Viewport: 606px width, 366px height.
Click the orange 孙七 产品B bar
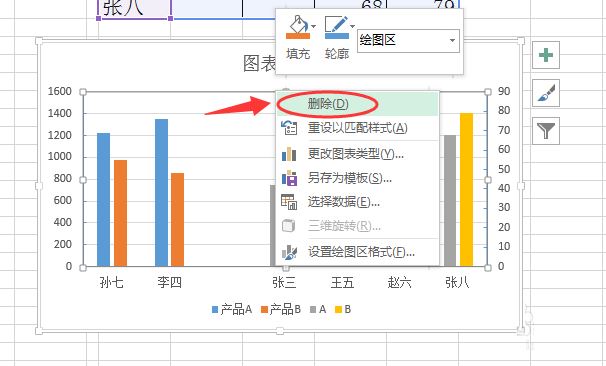click(121, 213)
